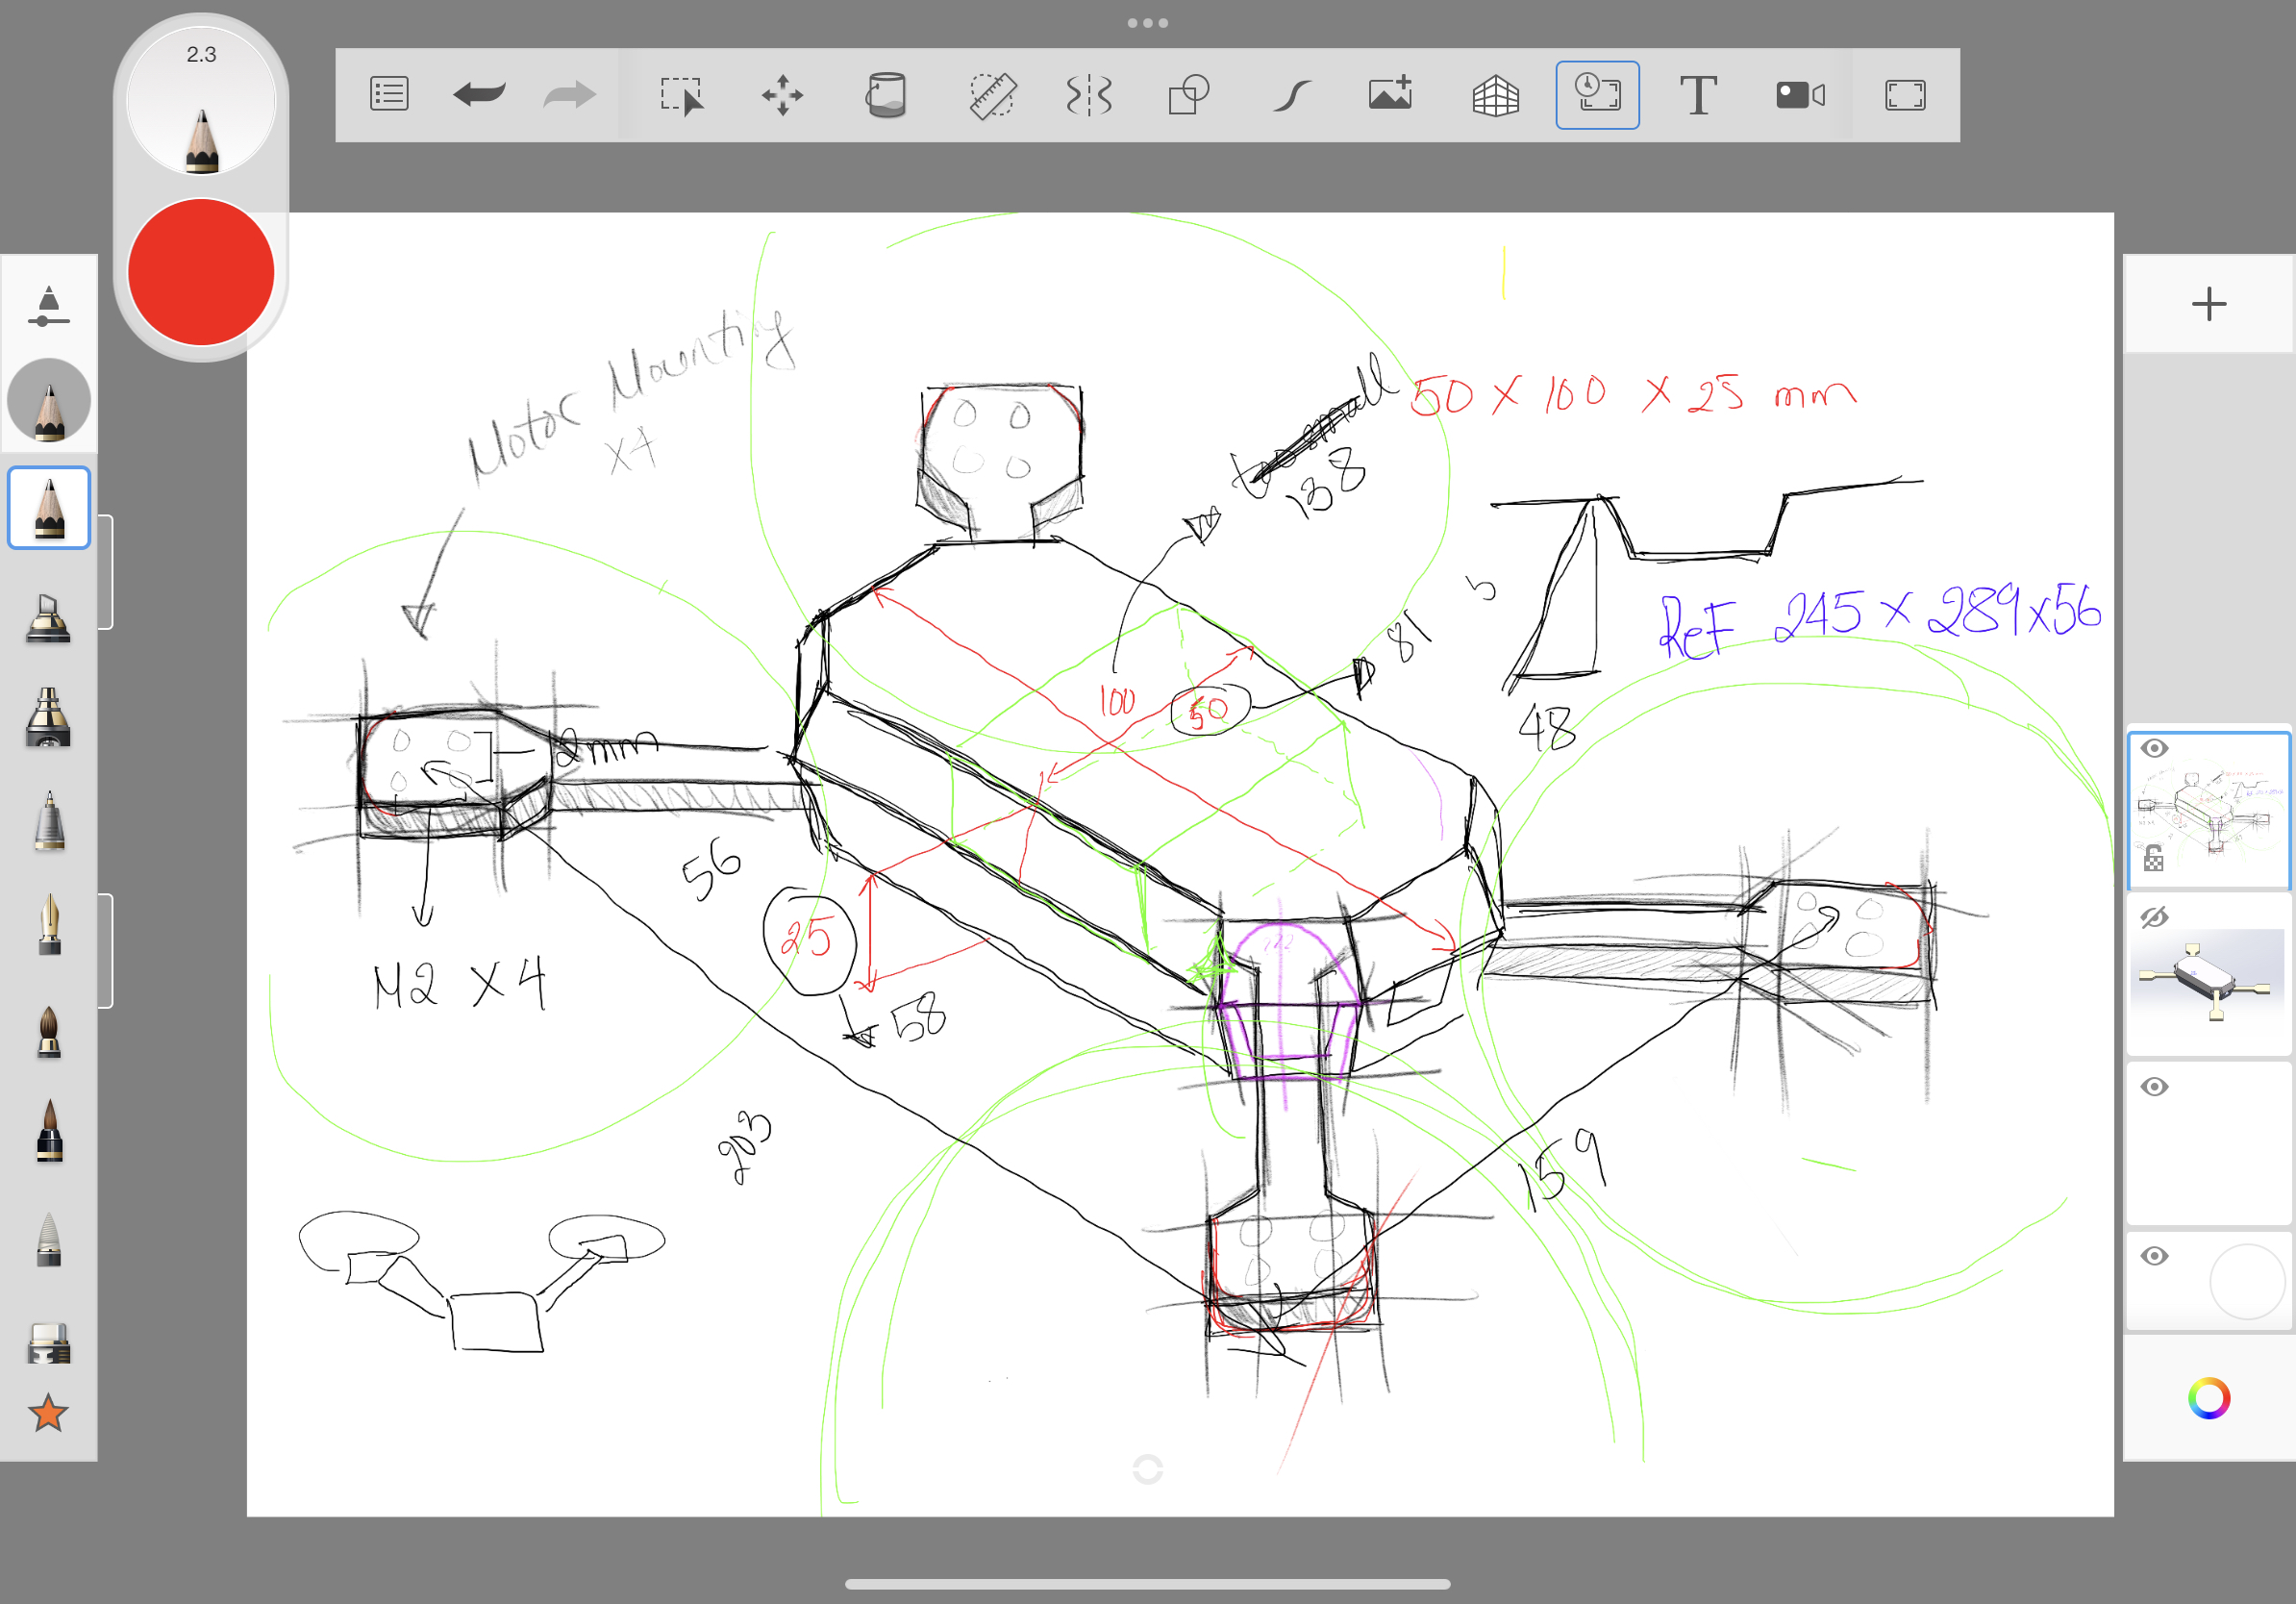Add text with the T tool

pyautogui.click(x=1697, y=96)
